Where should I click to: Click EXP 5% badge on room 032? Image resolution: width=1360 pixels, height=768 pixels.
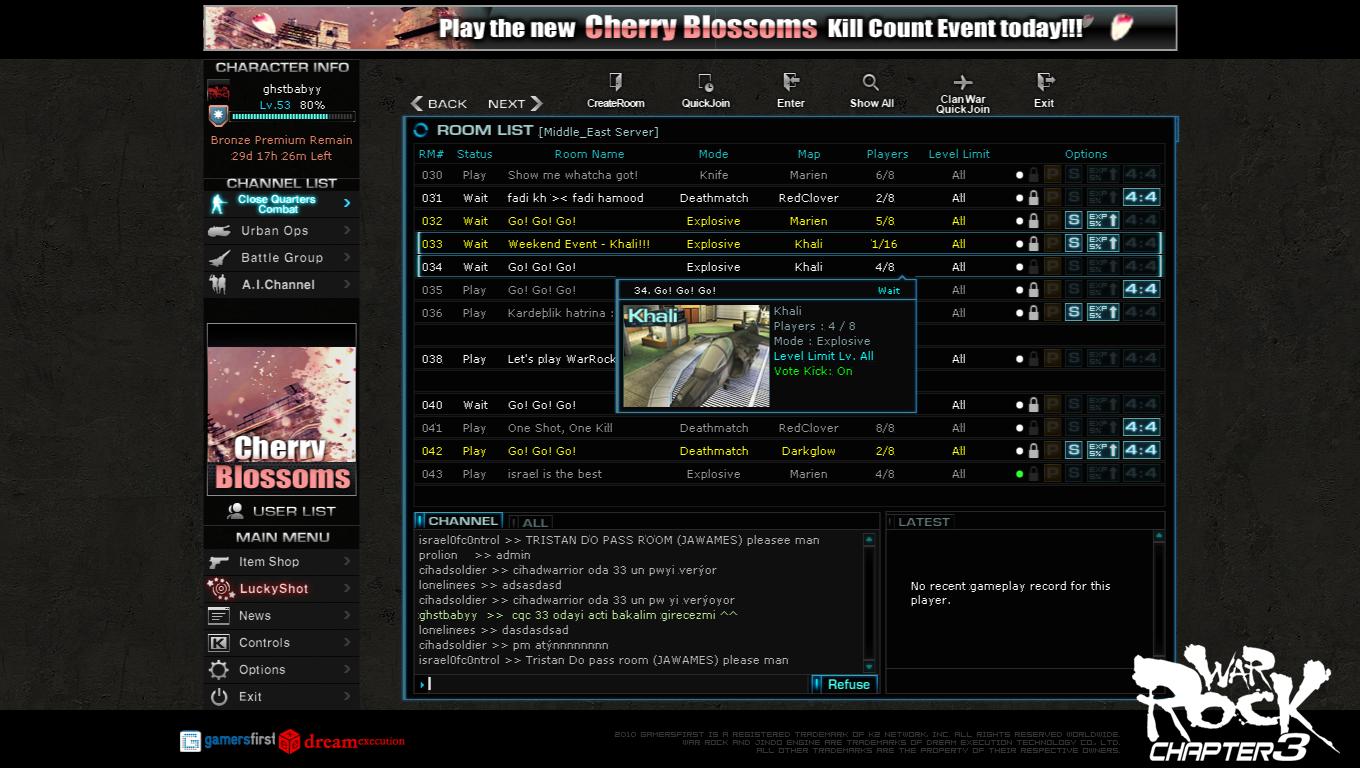pyautogui.click(x=1103, y=220)
